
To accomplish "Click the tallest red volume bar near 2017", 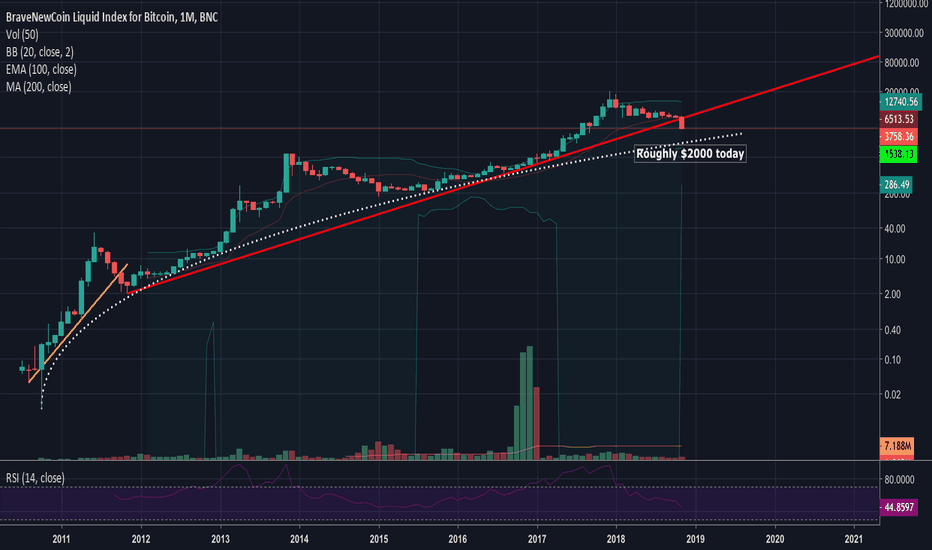I will point(536,423).
